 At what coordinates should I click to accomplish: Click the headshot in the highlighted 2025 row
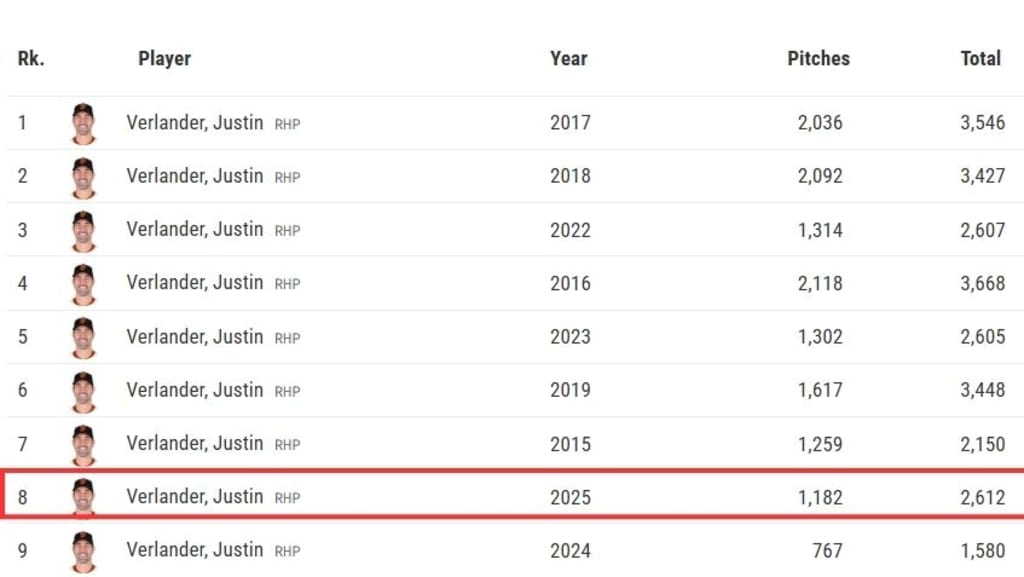point(83,497)
